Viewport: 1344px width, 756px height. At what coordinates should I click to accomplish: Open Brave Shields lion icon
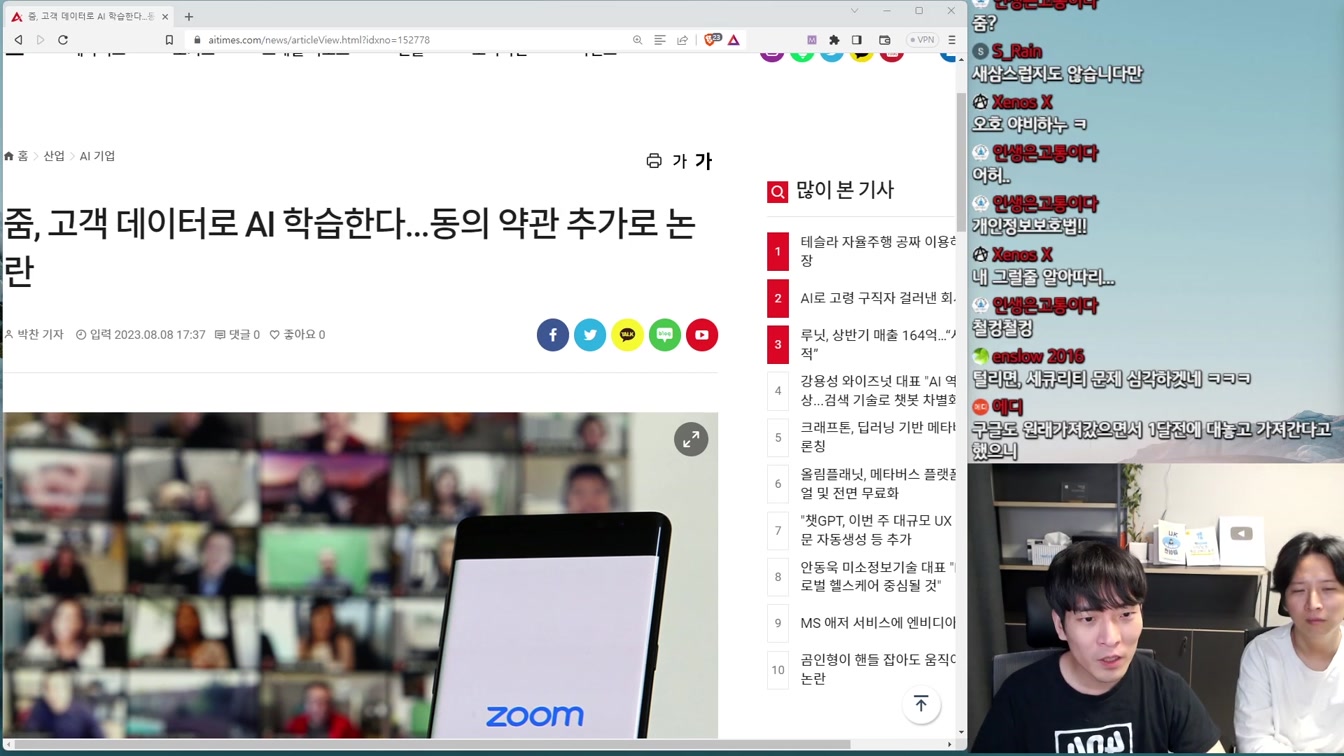point(711,40)
